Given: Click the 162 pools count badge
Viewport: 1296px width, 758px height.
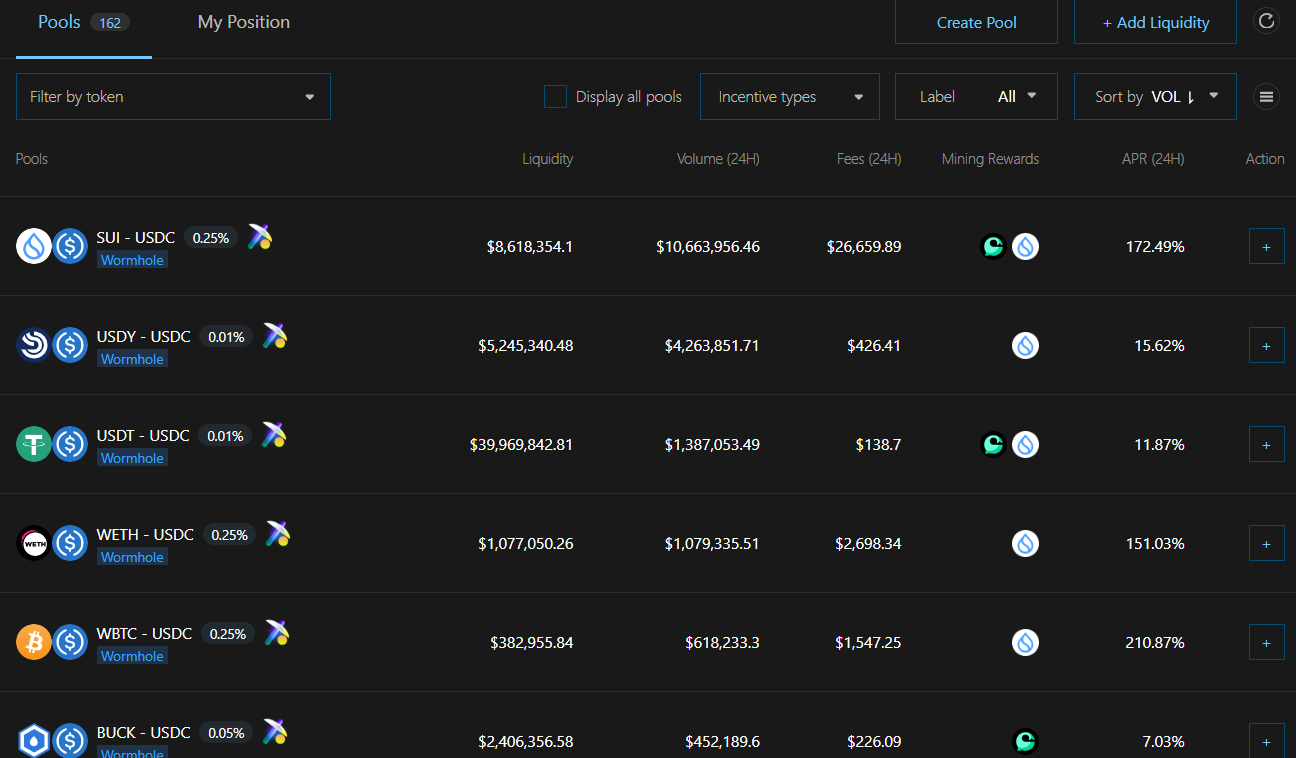Looking at the screenshot, I should click(x=110, y=23).
